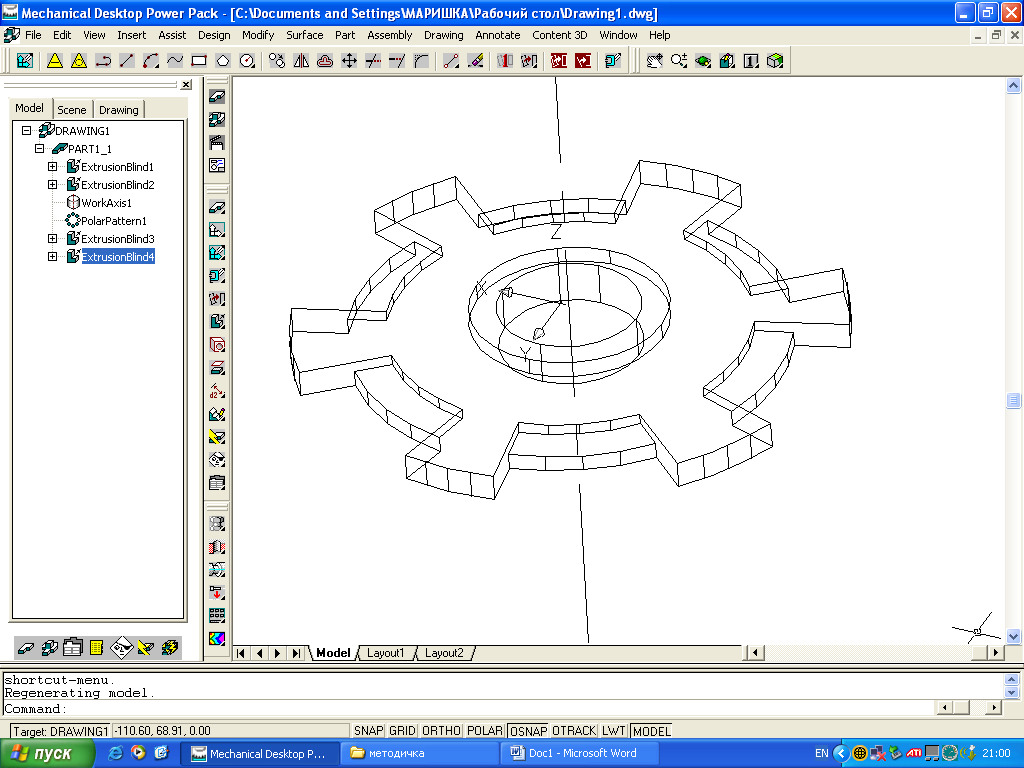
Task: Click the drawing area scroll up arrow
Action: click(1013, 86)
